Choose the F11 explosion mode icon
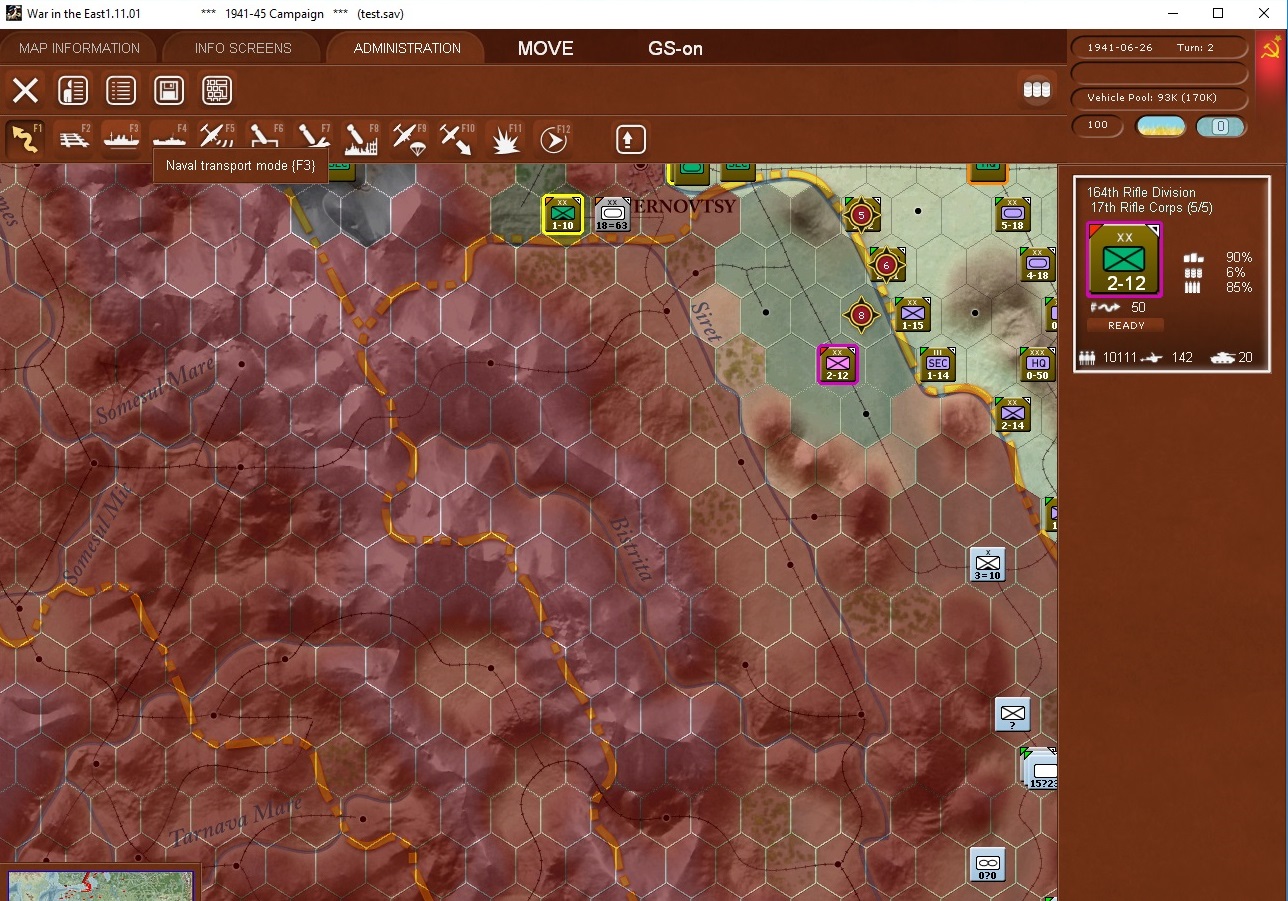The width and height of the screenshot is (1288, 901). point(505,139)
